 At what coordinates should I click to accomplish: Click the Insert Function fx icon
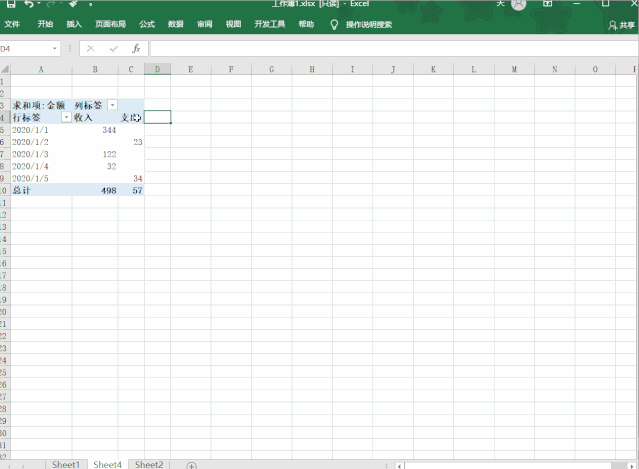pyautogui.click(x=136, y=48)
